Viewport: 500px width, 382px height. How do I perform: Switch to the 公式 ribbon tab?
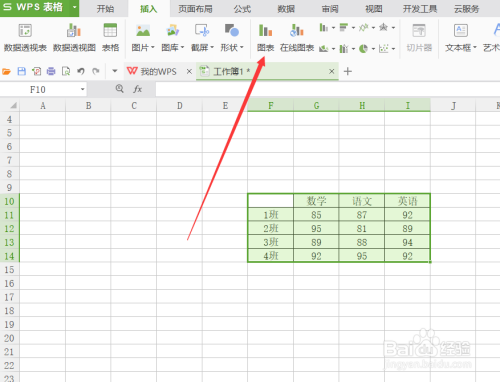(242, 9)
